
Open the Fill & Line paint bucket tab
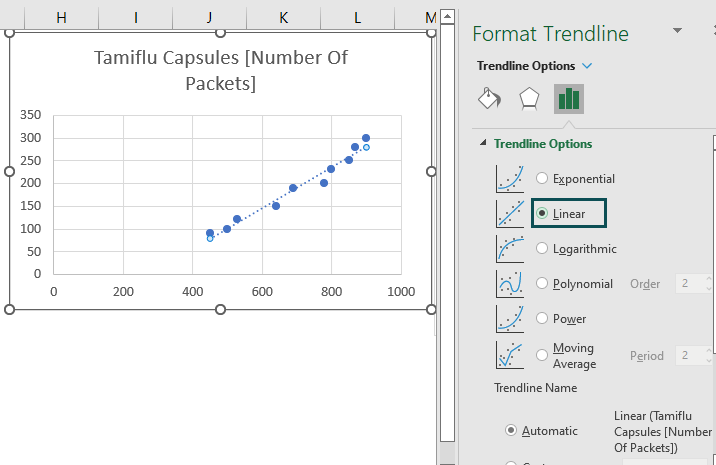click(x=490, y=98)
